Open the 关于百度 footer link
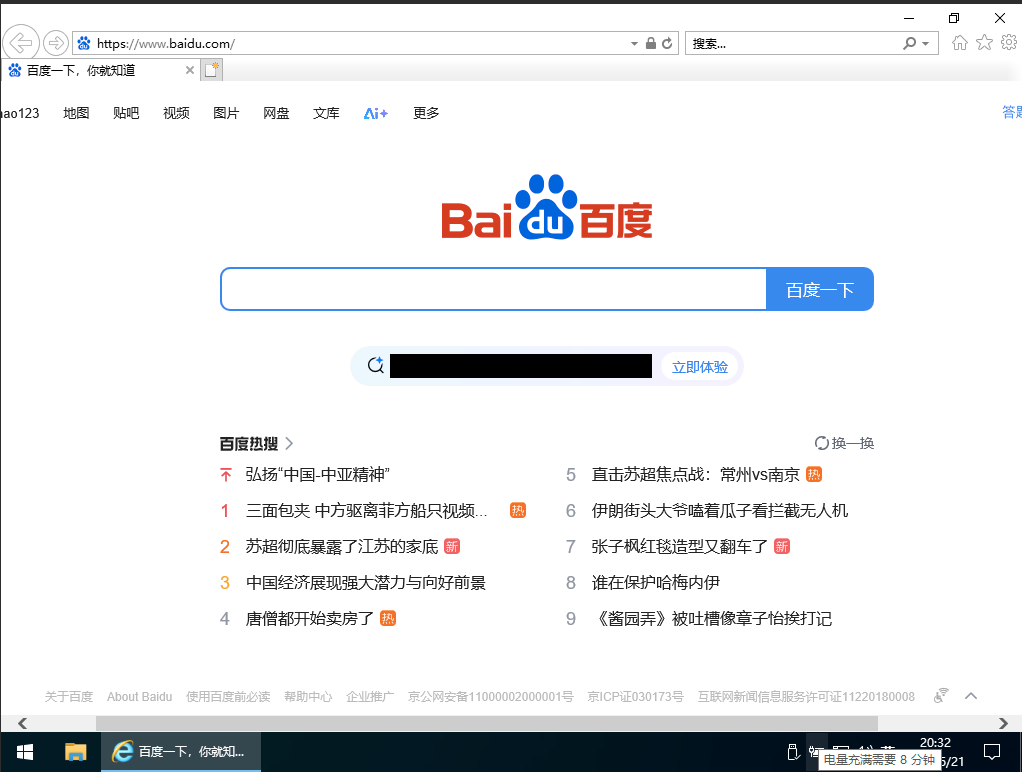Image resolution: width=1022 pixels, height=772 pixels. 68,696
